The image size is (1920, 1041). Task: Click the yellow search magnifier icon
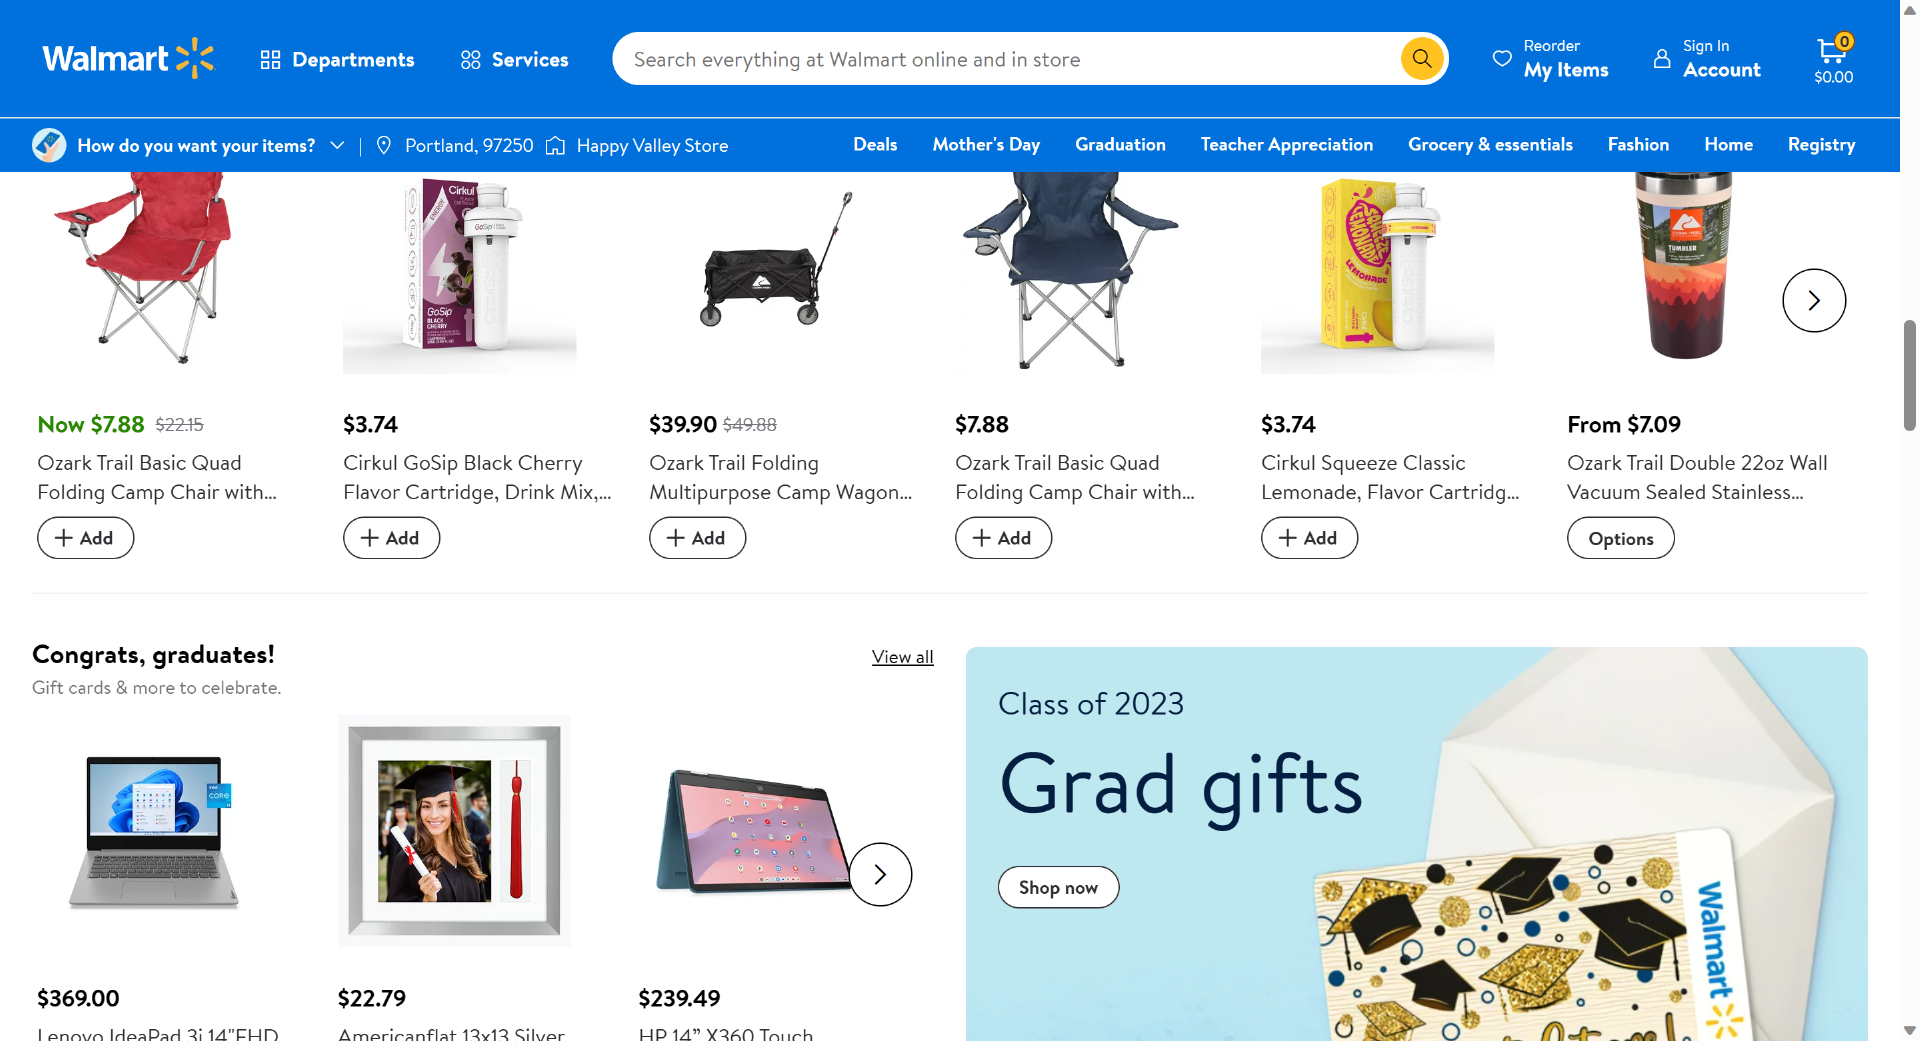tap(1421, 59)
